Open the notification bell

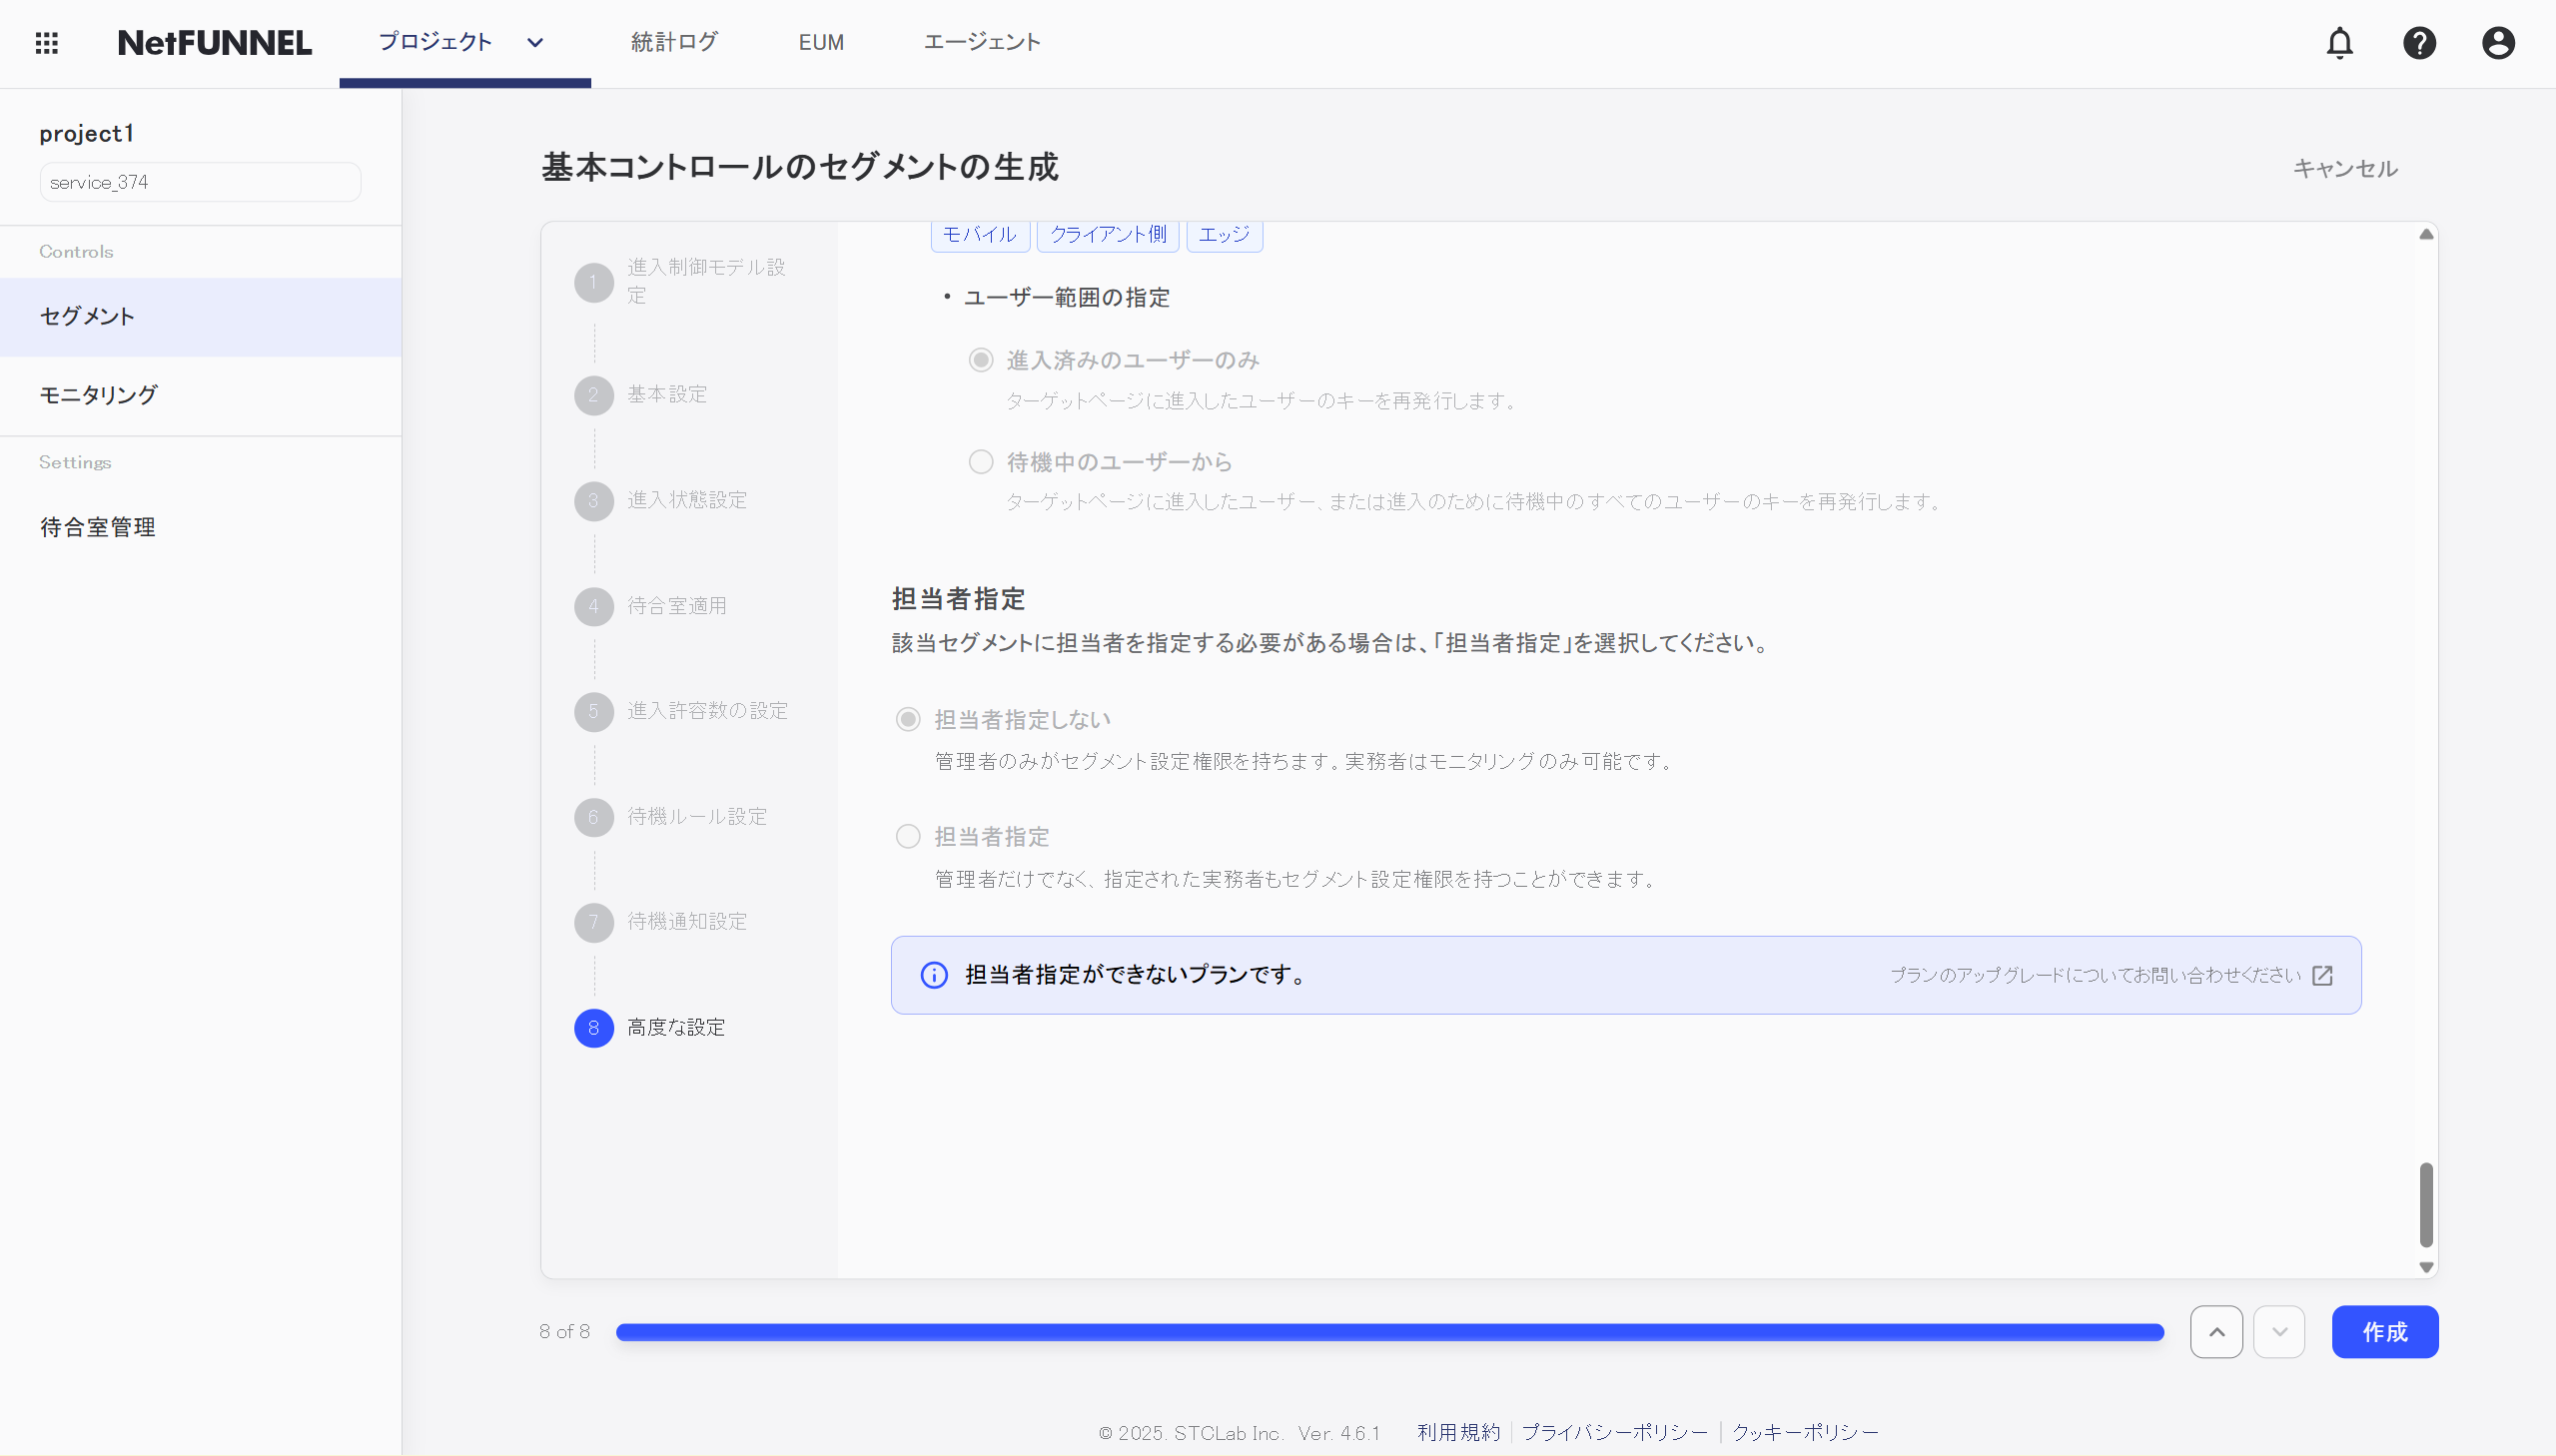pyautogui.click(x=2340, y=43)
